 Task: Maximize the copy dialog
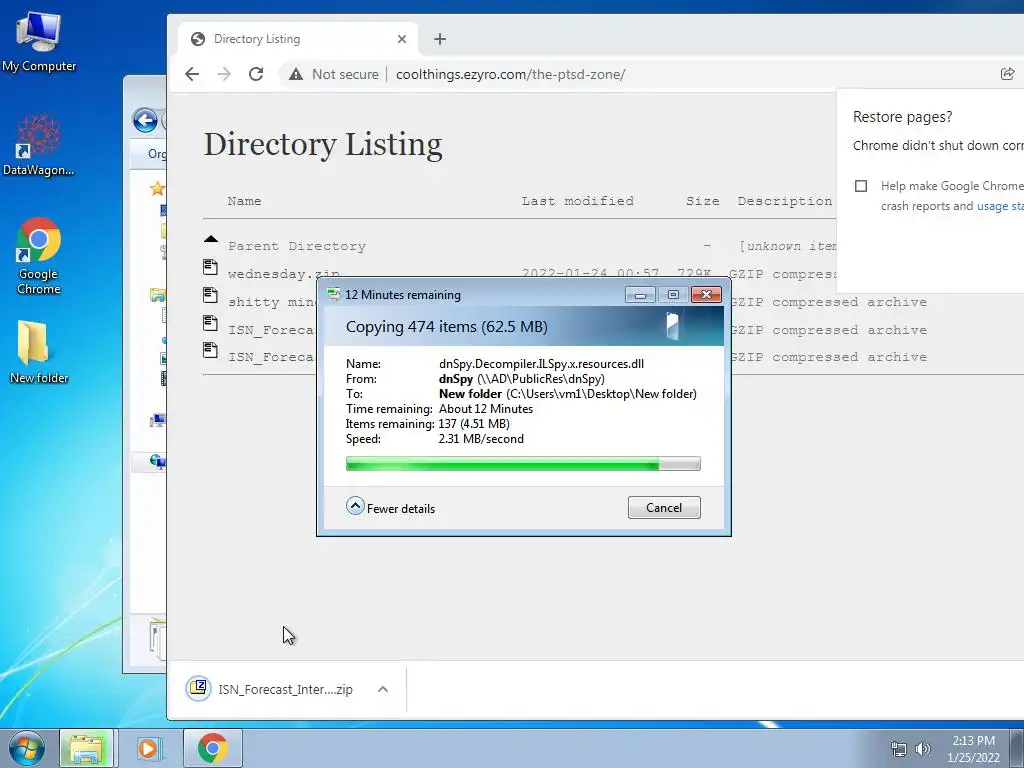673,295
